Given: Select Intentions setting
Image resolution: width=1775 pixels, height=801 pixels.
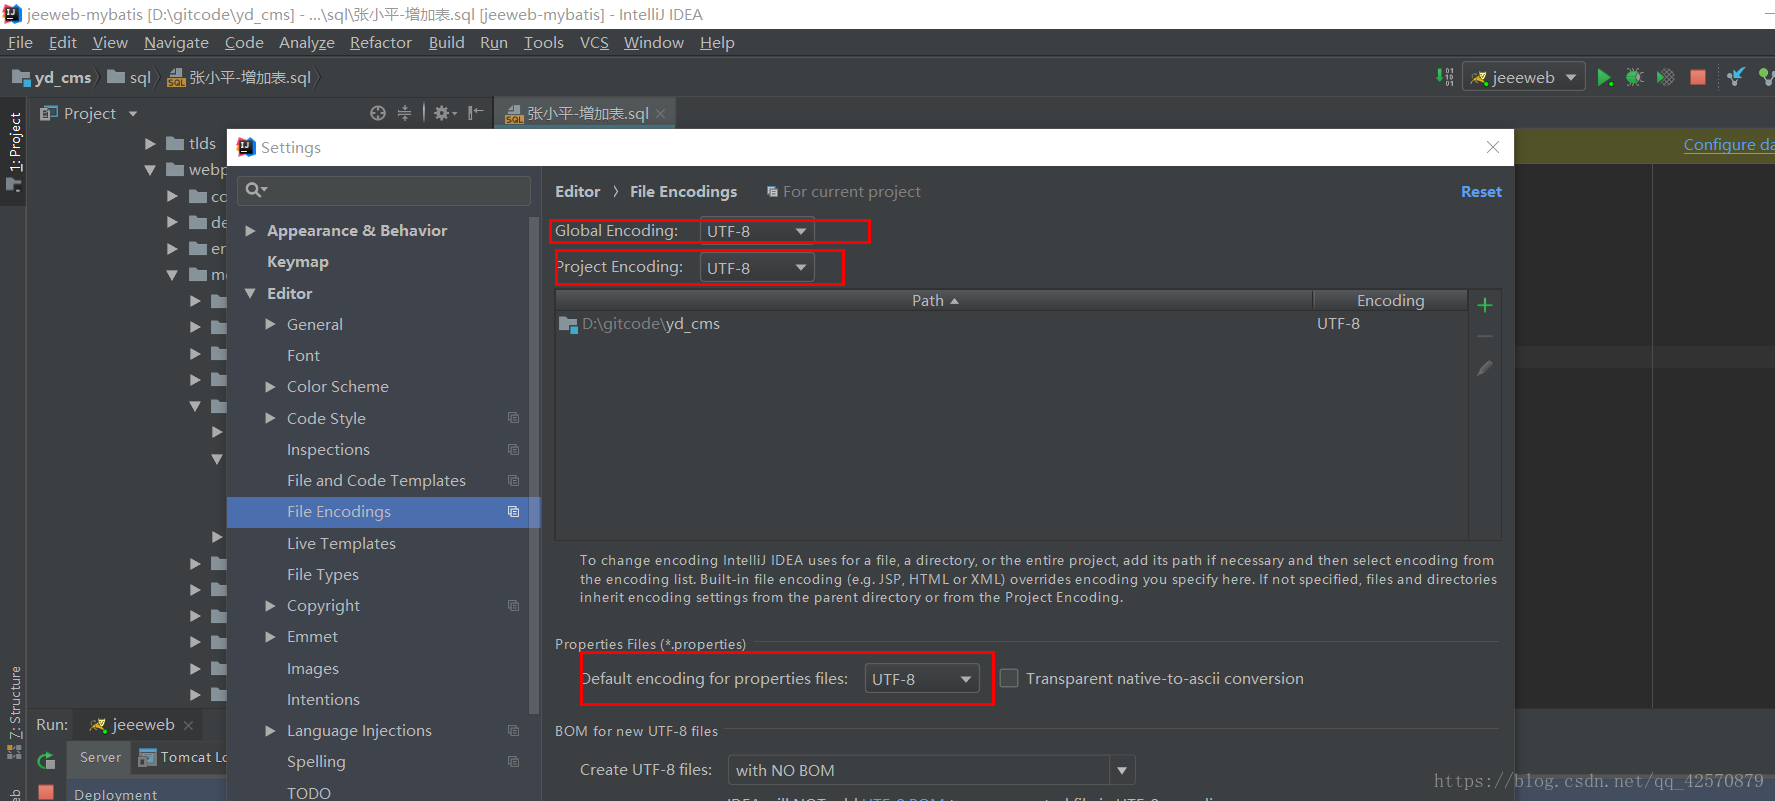Looking at the screenshot, I should point(323,699).
